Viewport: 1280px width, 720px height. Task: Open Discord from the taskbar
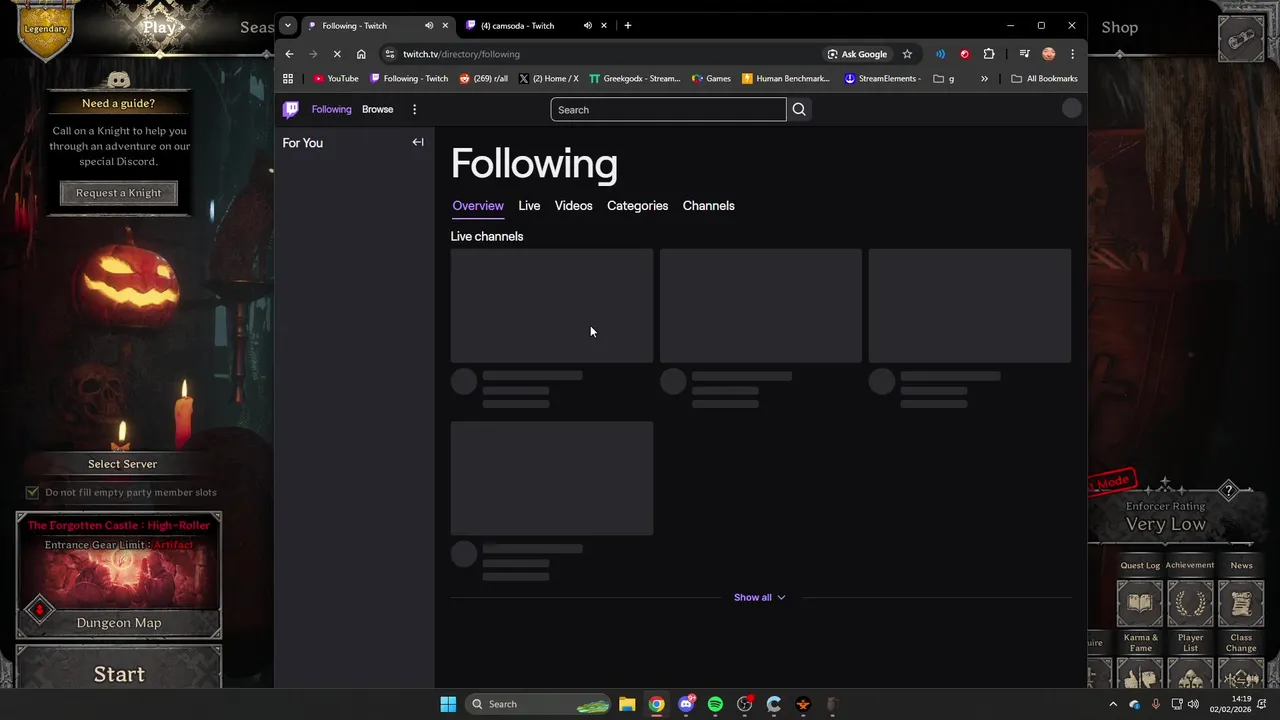click(x=686, y=704)
